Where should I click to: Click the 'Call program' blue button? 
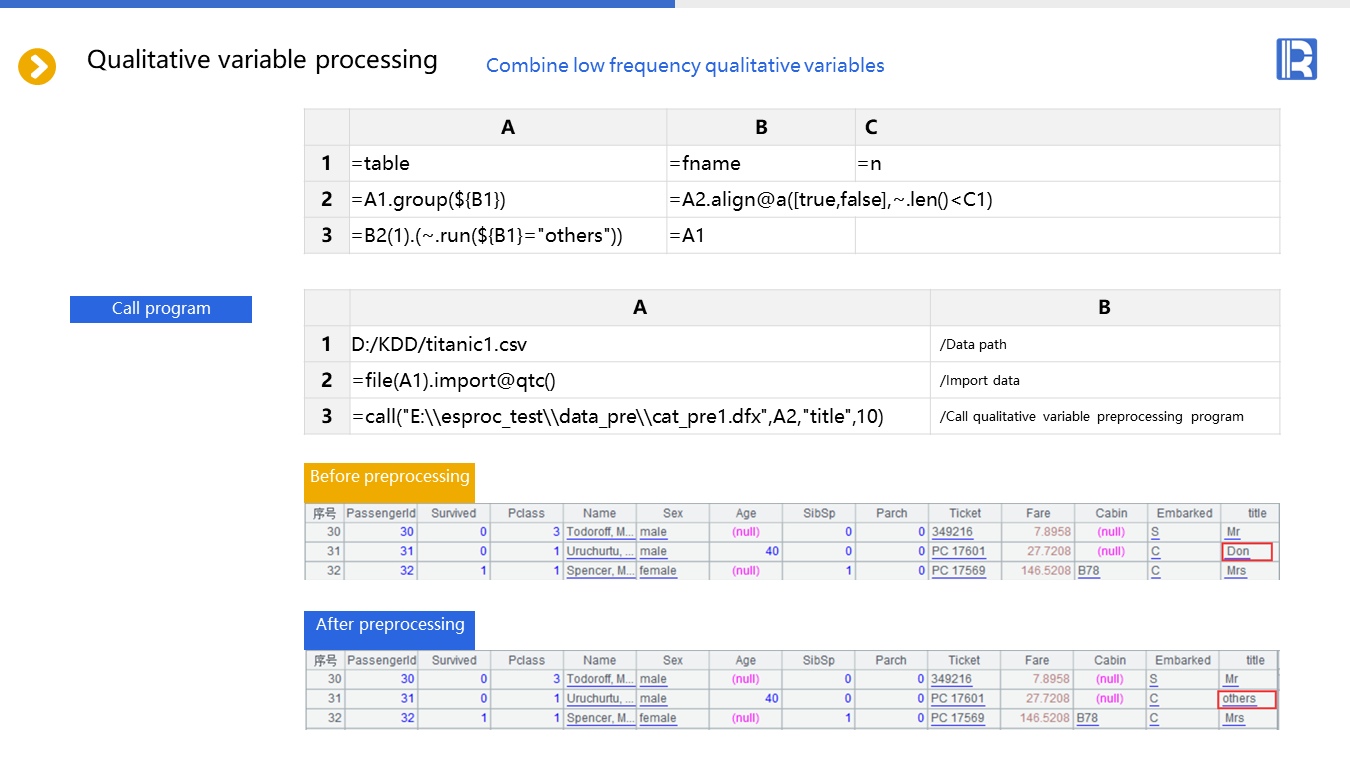tap(161, 309)
